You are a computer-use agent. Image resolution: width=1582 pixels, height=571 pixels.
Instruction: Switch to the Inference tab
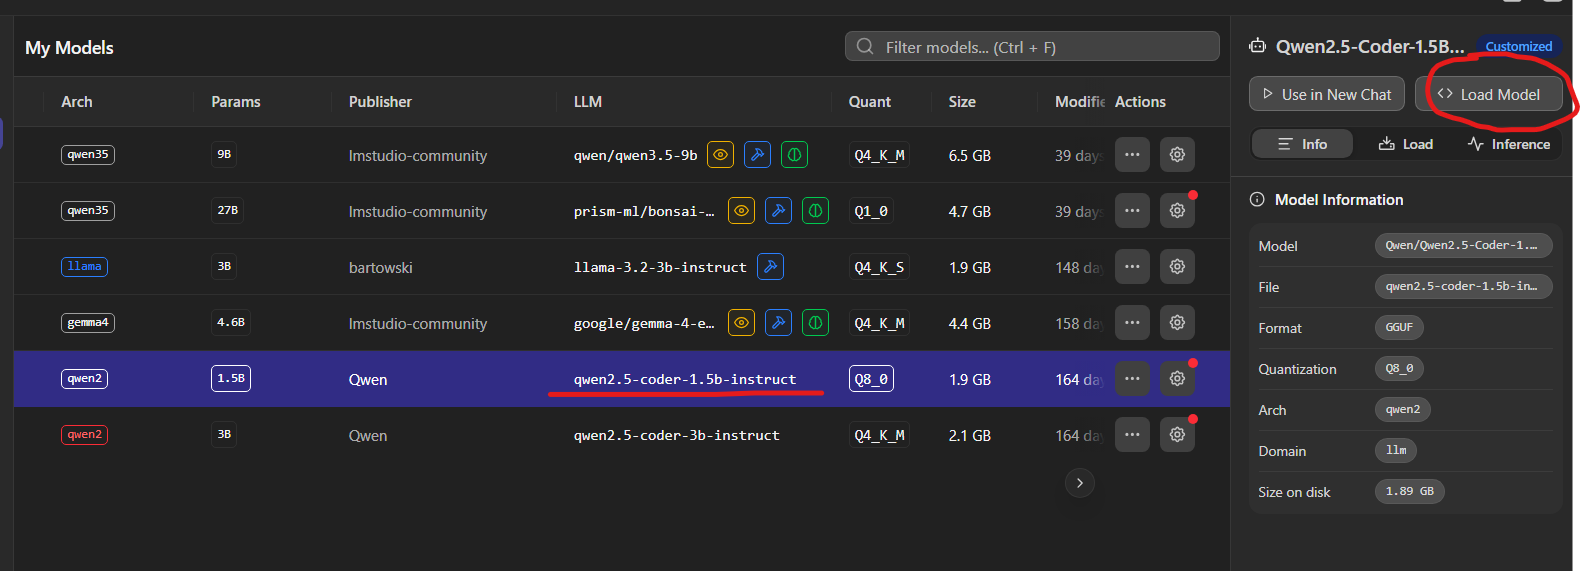pos(1508,144)
